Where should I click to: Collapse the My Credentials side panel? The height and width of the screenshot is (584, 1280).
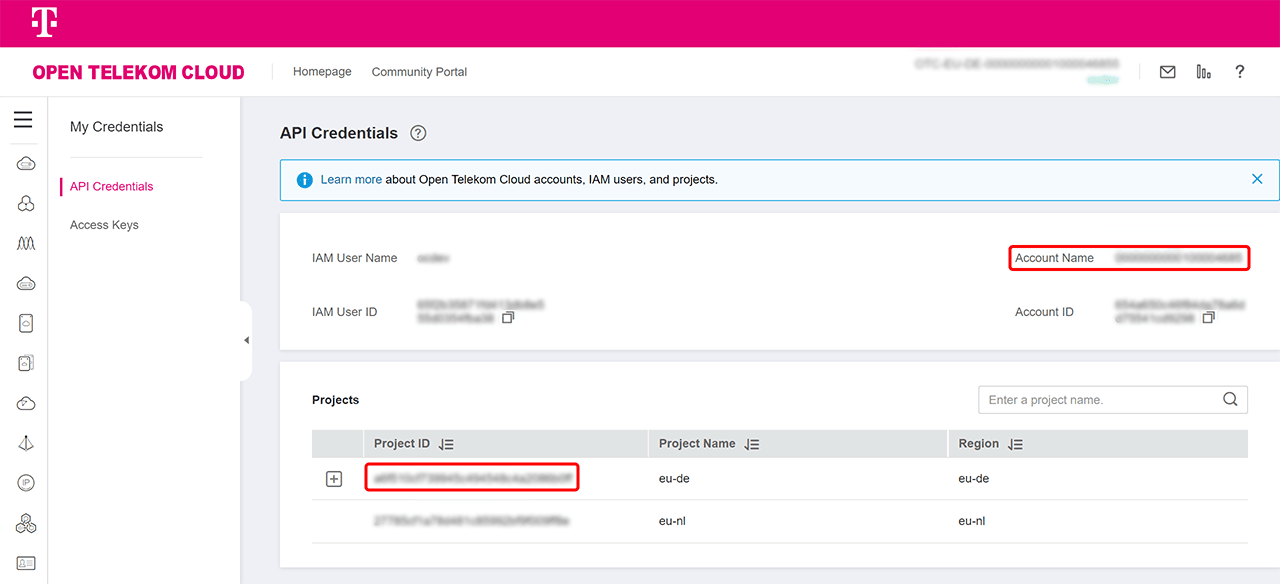[246, 341]
